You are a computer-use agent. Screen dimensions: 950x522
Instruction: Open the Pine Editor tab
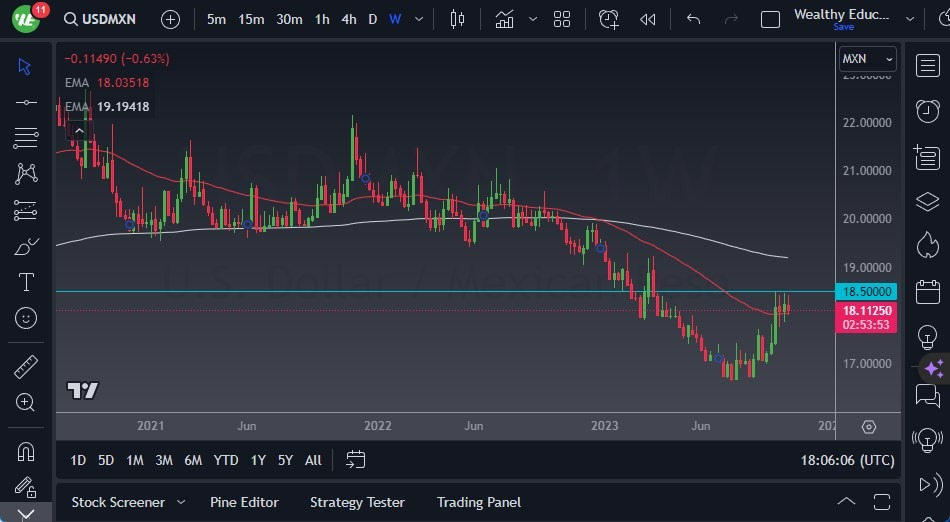(x=244, y=503)
